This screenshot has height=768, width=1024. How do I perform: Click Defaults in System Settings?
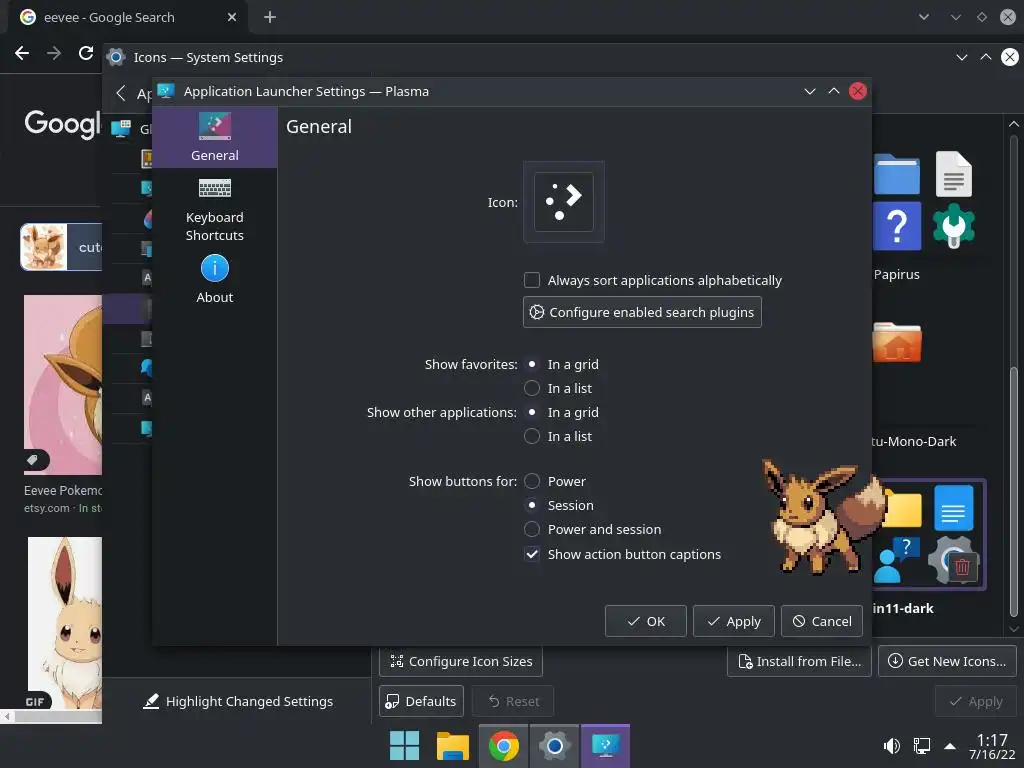click(421, 701)
